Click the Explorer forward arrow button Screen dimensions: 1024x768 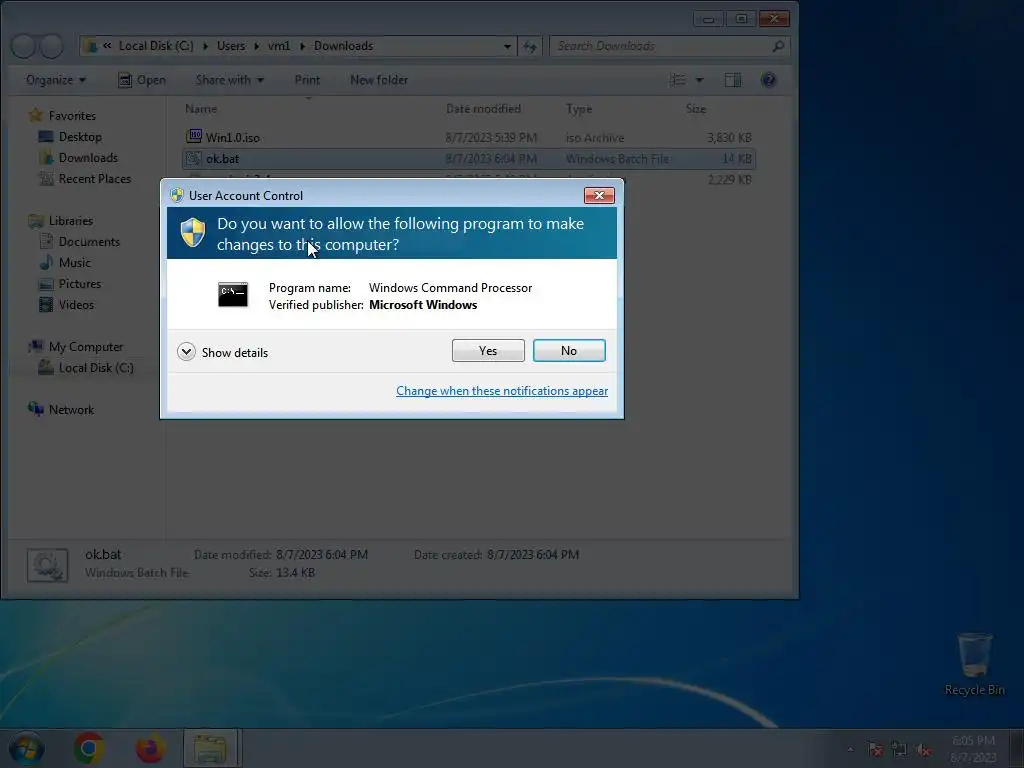(52, 46)
